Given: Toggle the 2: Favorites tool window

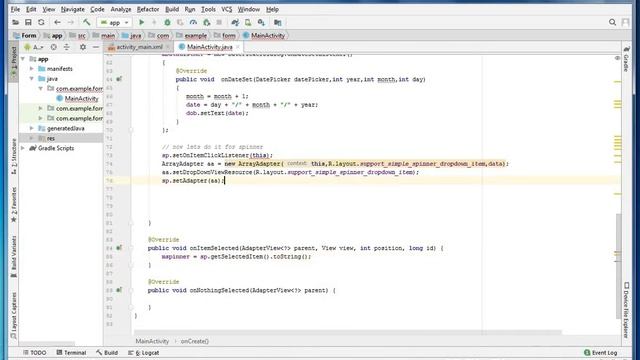Looking at the screenshot, I should (x=13, y=205).
